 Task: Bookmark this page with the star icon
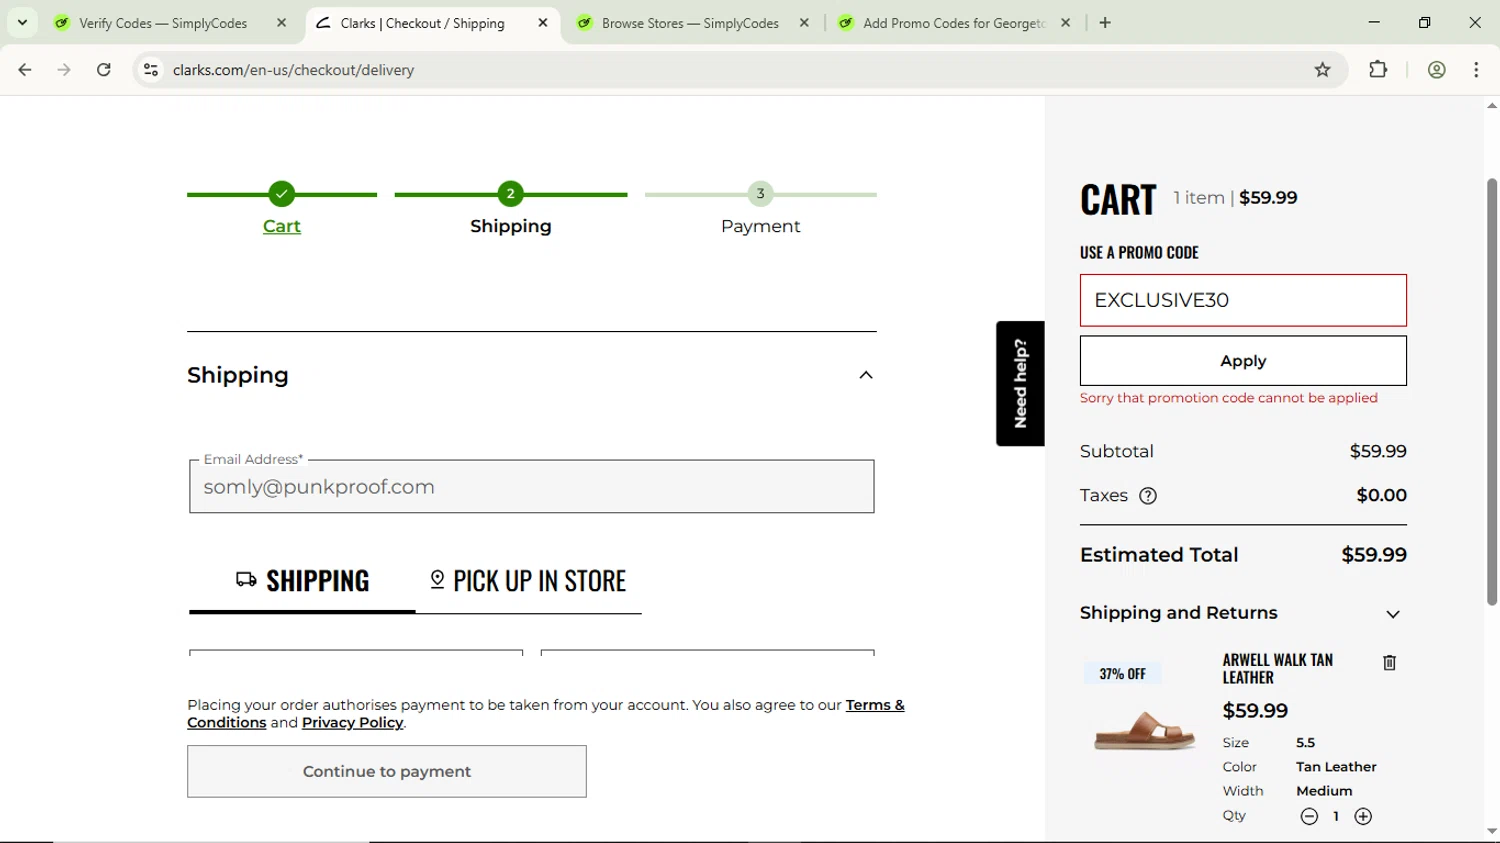coord(1323,70)
